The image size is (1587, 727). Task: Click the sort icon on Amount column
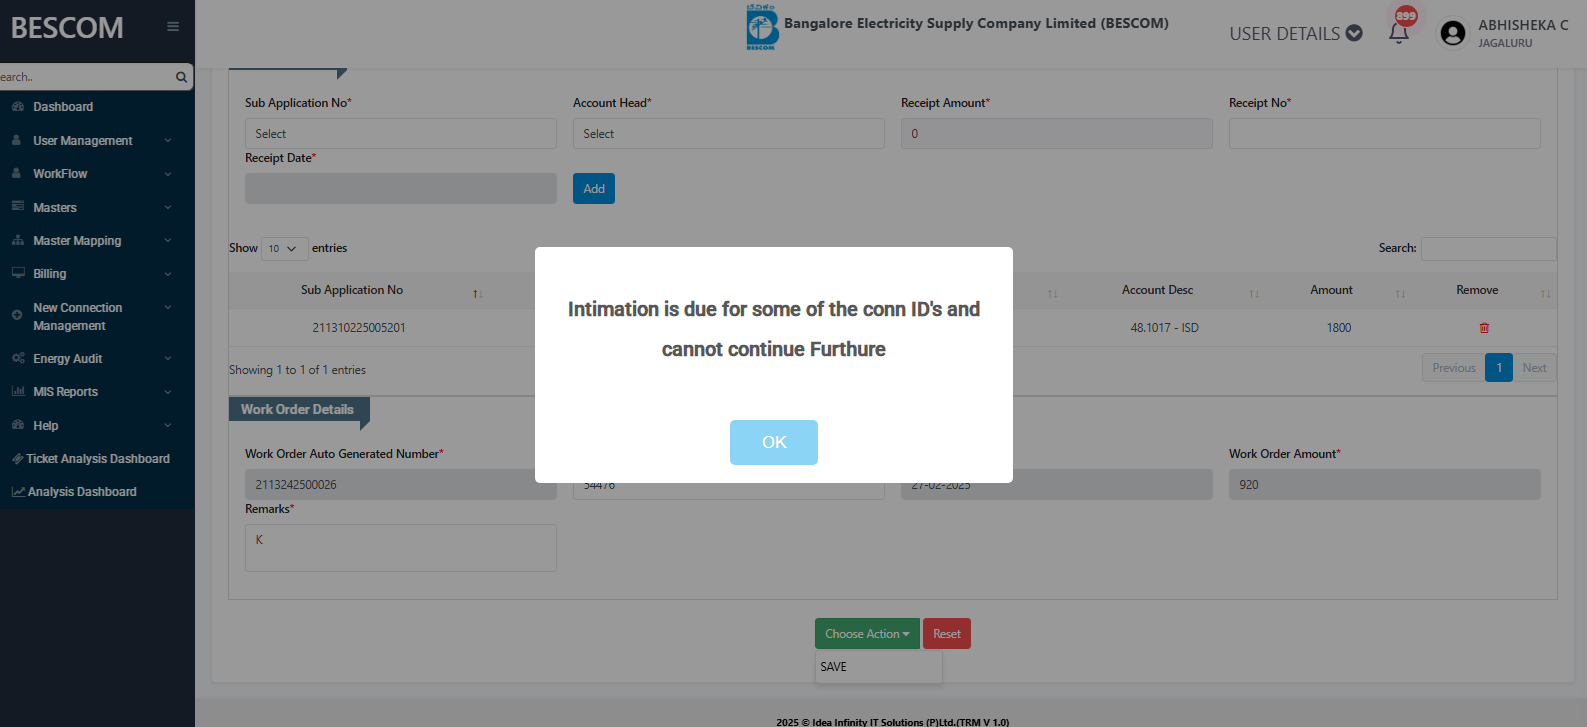[1400, 293]
